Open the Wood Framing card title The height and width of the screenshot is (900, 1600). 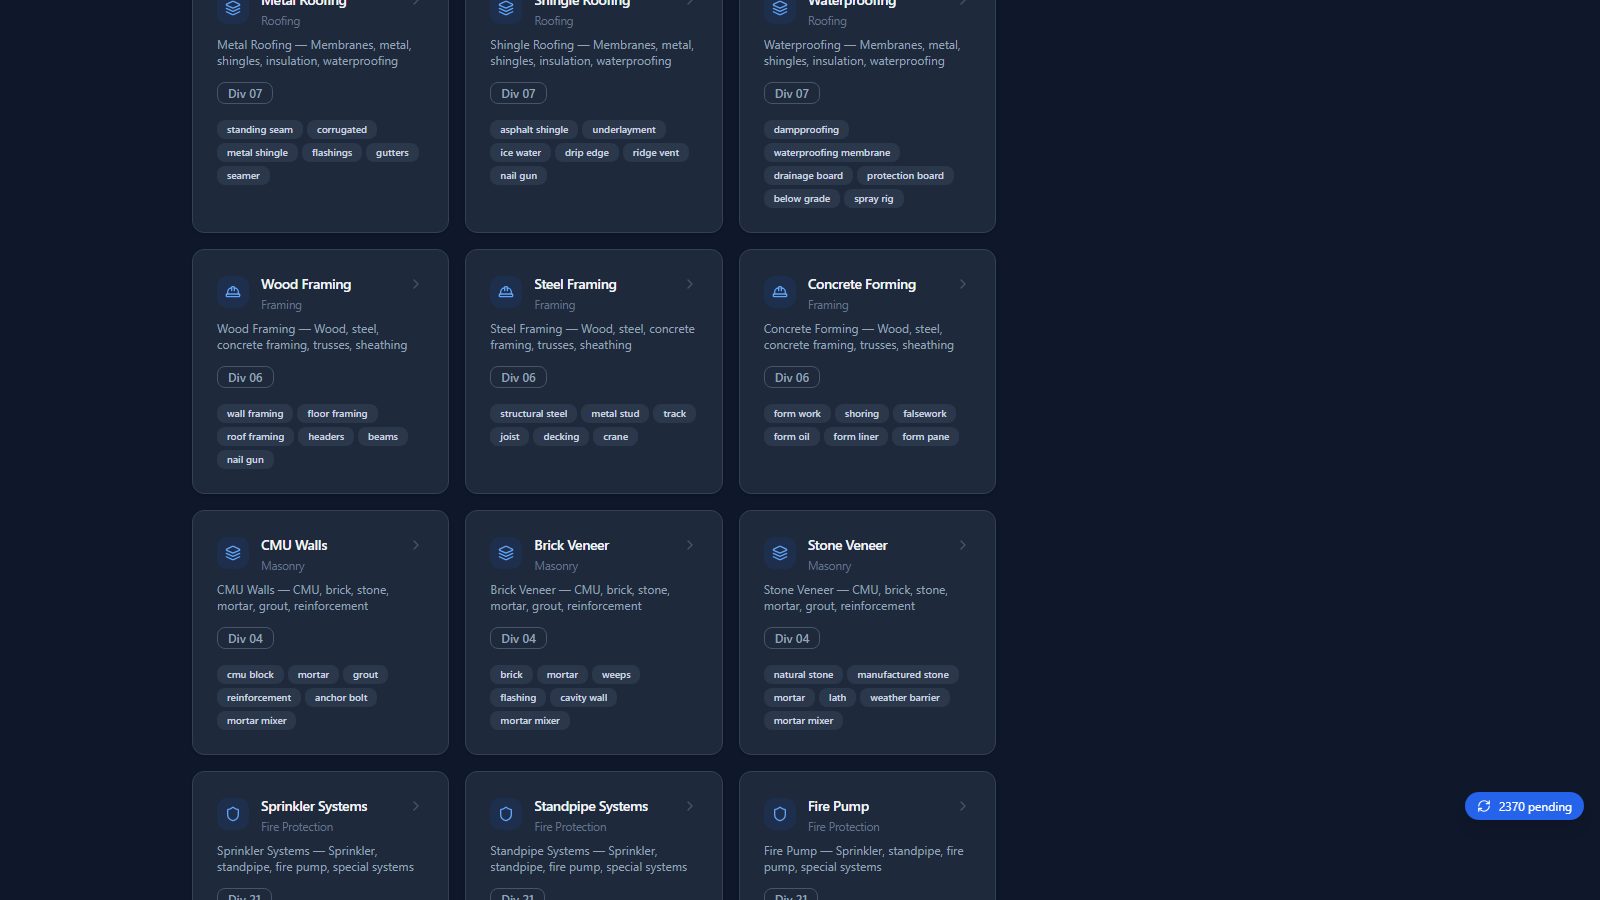[x=306, y=284]
